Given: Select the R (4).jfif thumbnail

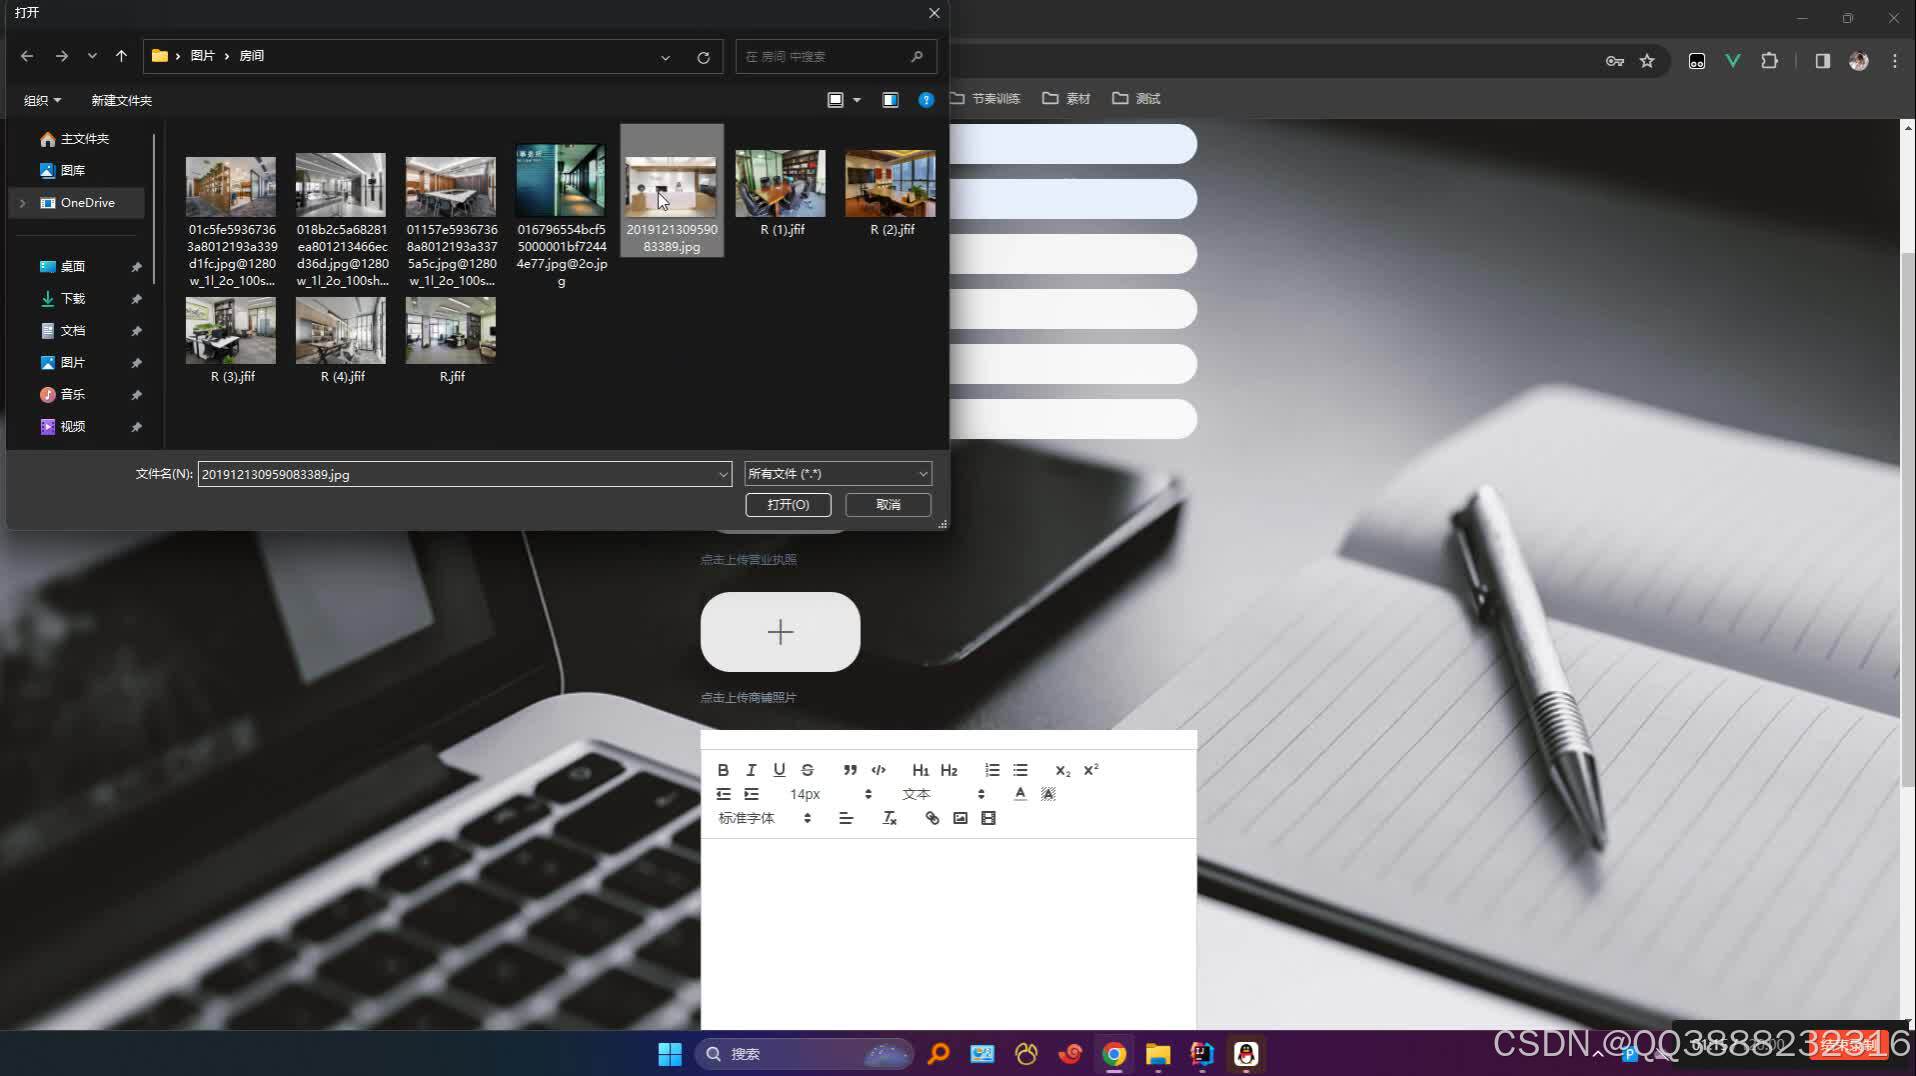Looking at the screenshot, I should tap(341, 331).
